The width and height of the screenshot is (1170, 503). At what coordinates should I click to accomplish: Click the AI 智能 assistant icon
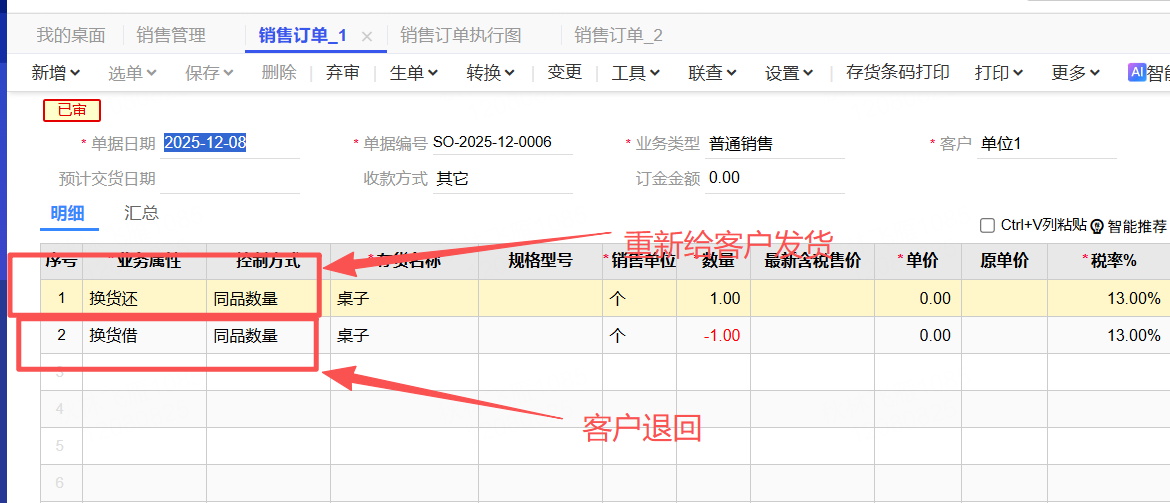click(x=1136, y=73)
